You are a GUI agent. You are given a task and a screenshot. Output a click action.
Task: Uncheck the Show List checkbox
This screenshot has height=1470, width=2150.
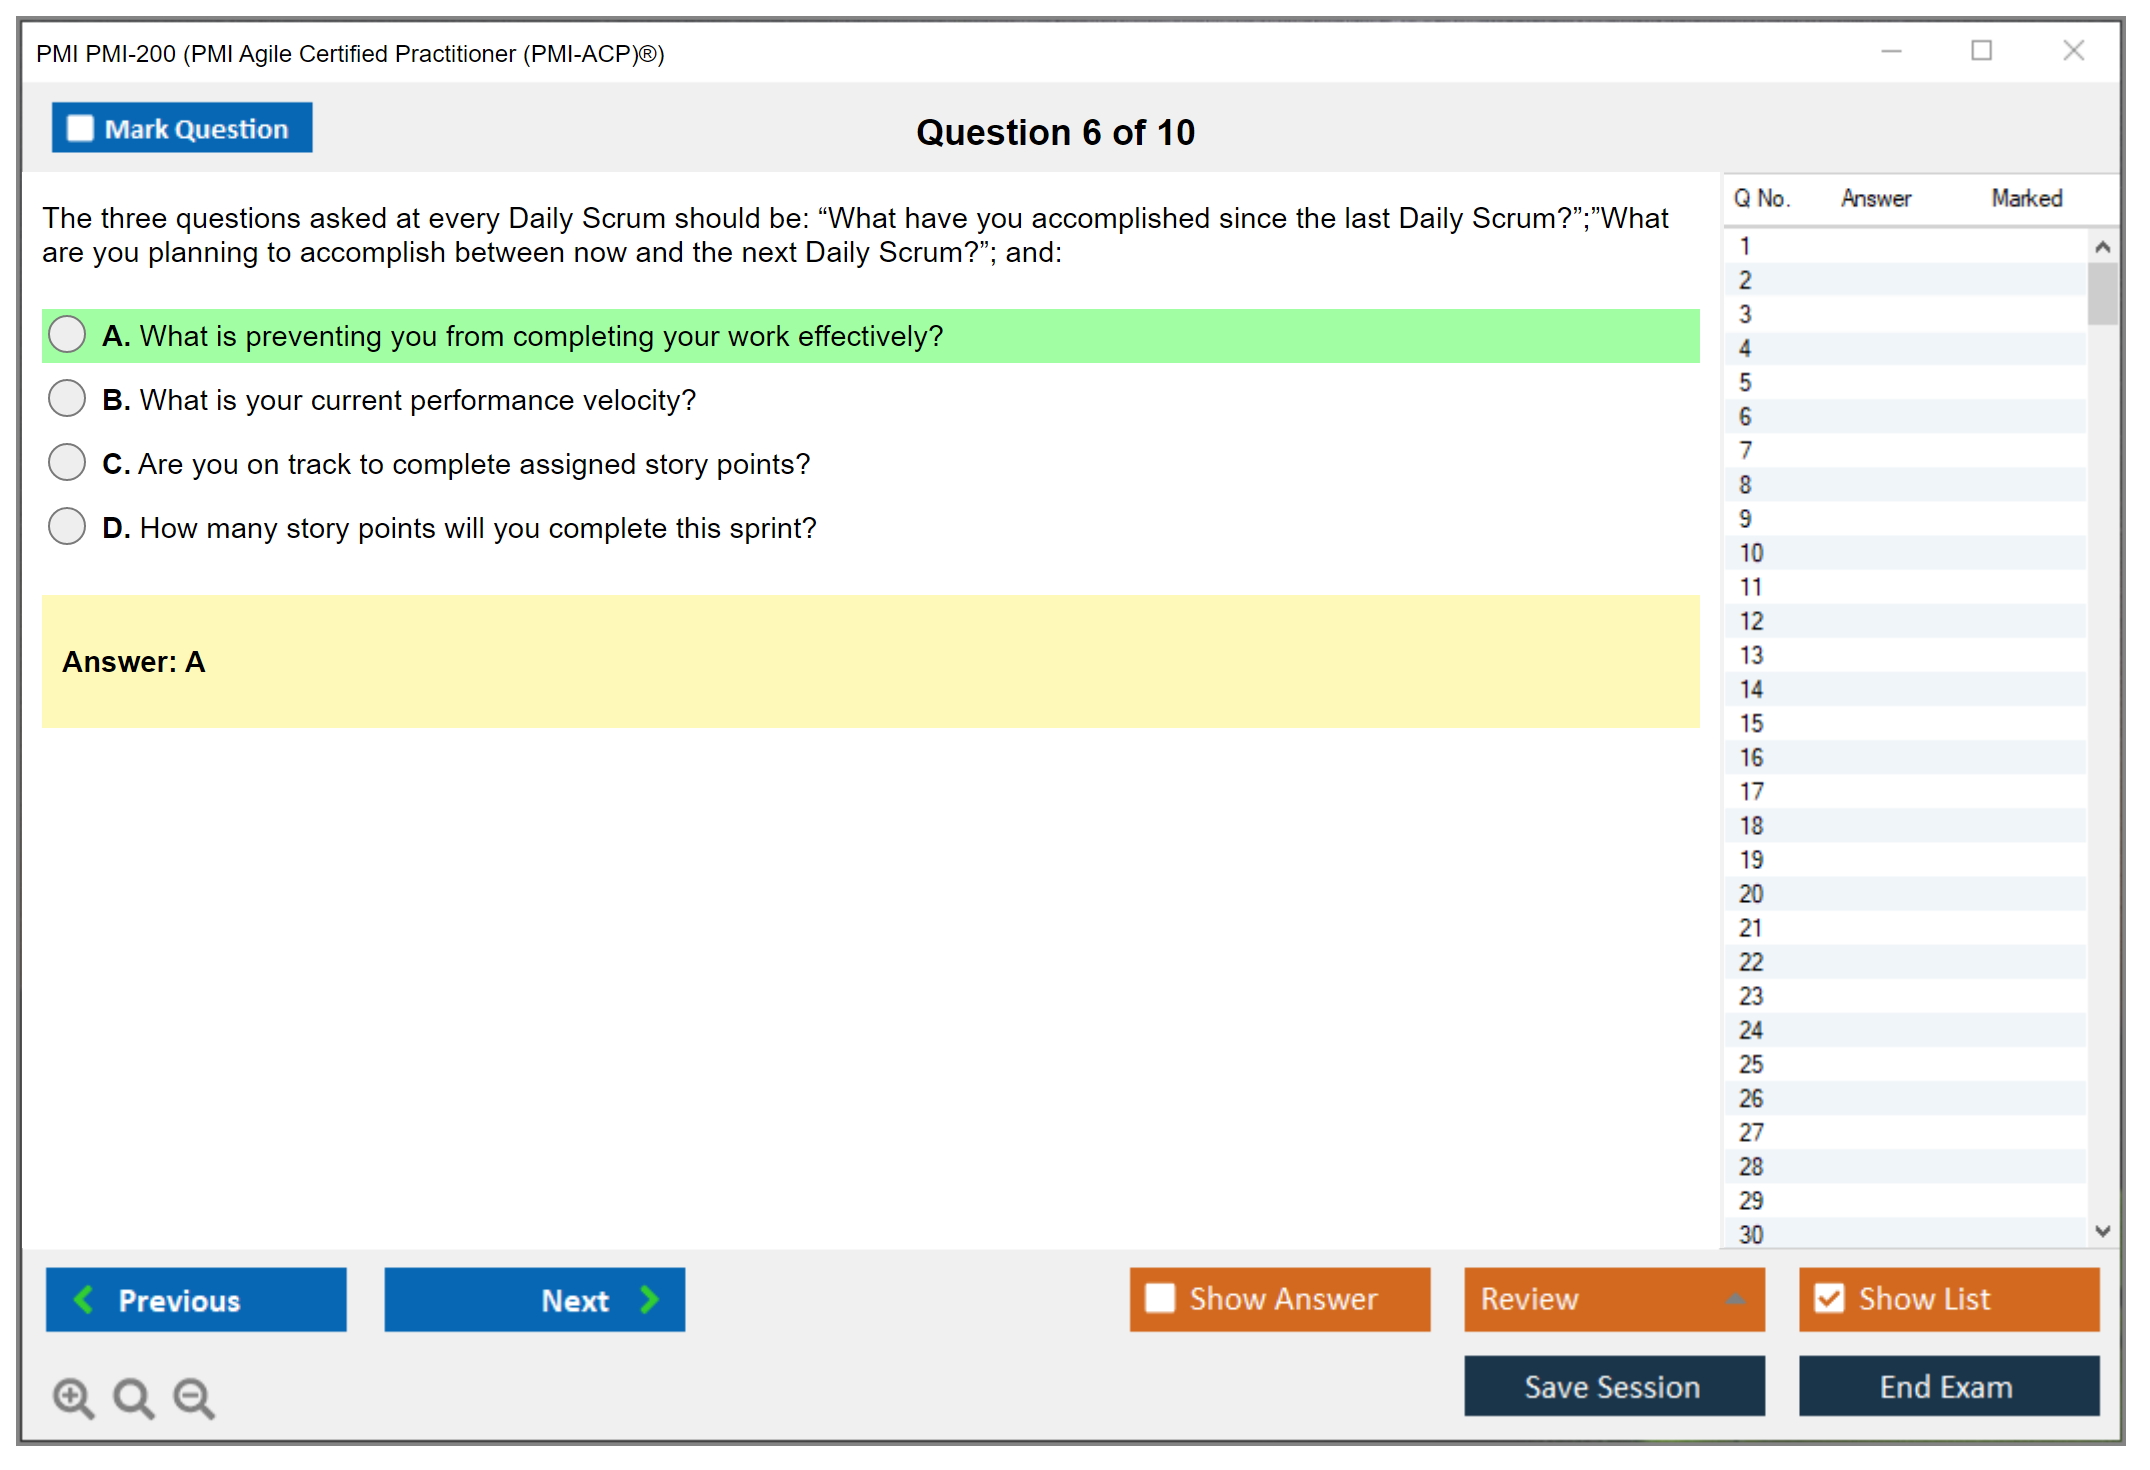tap(1829, 1298)
